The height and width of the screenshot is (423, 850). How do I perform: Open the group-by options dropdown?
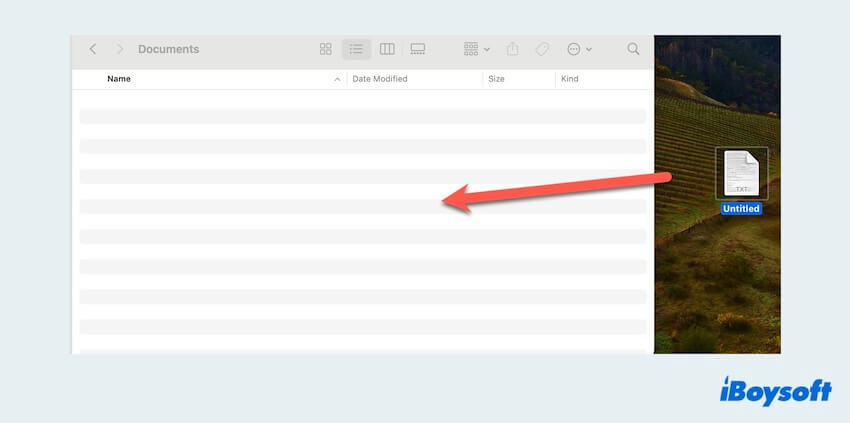pos(476,49)
